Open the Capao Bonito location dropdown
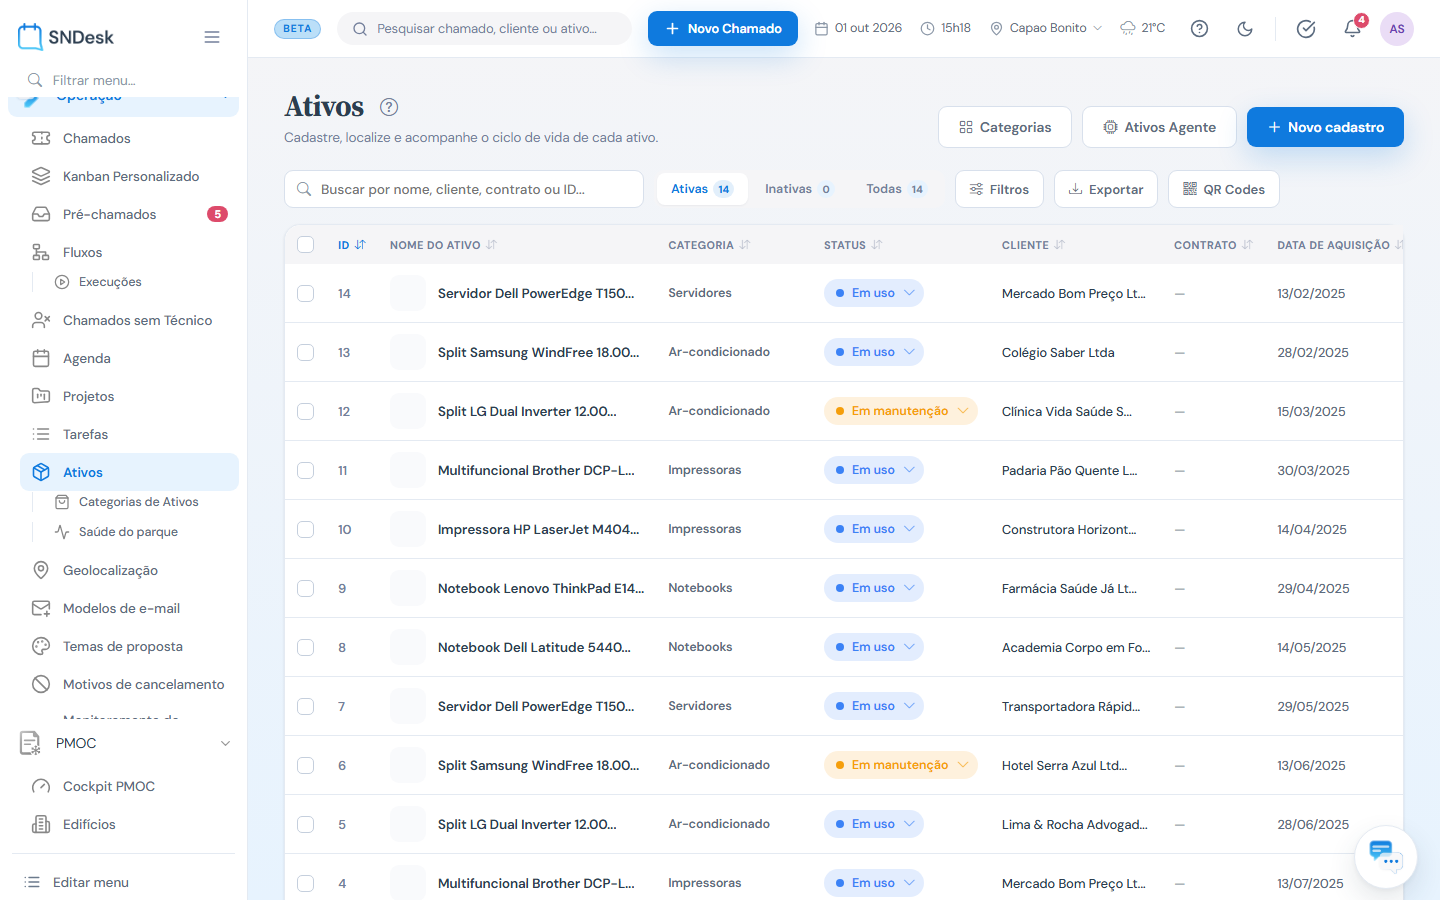 [x=1046, y=28]
